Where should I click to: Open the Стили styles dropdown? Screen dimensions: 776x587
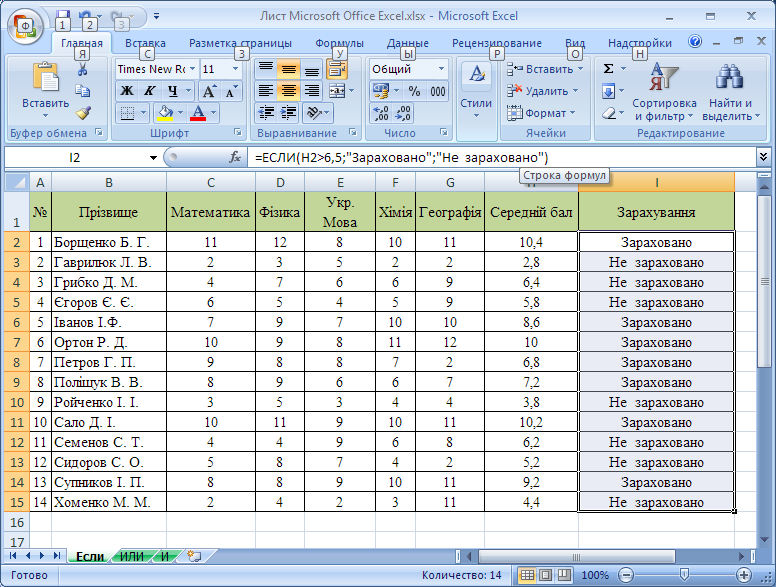tap(476, 99)
